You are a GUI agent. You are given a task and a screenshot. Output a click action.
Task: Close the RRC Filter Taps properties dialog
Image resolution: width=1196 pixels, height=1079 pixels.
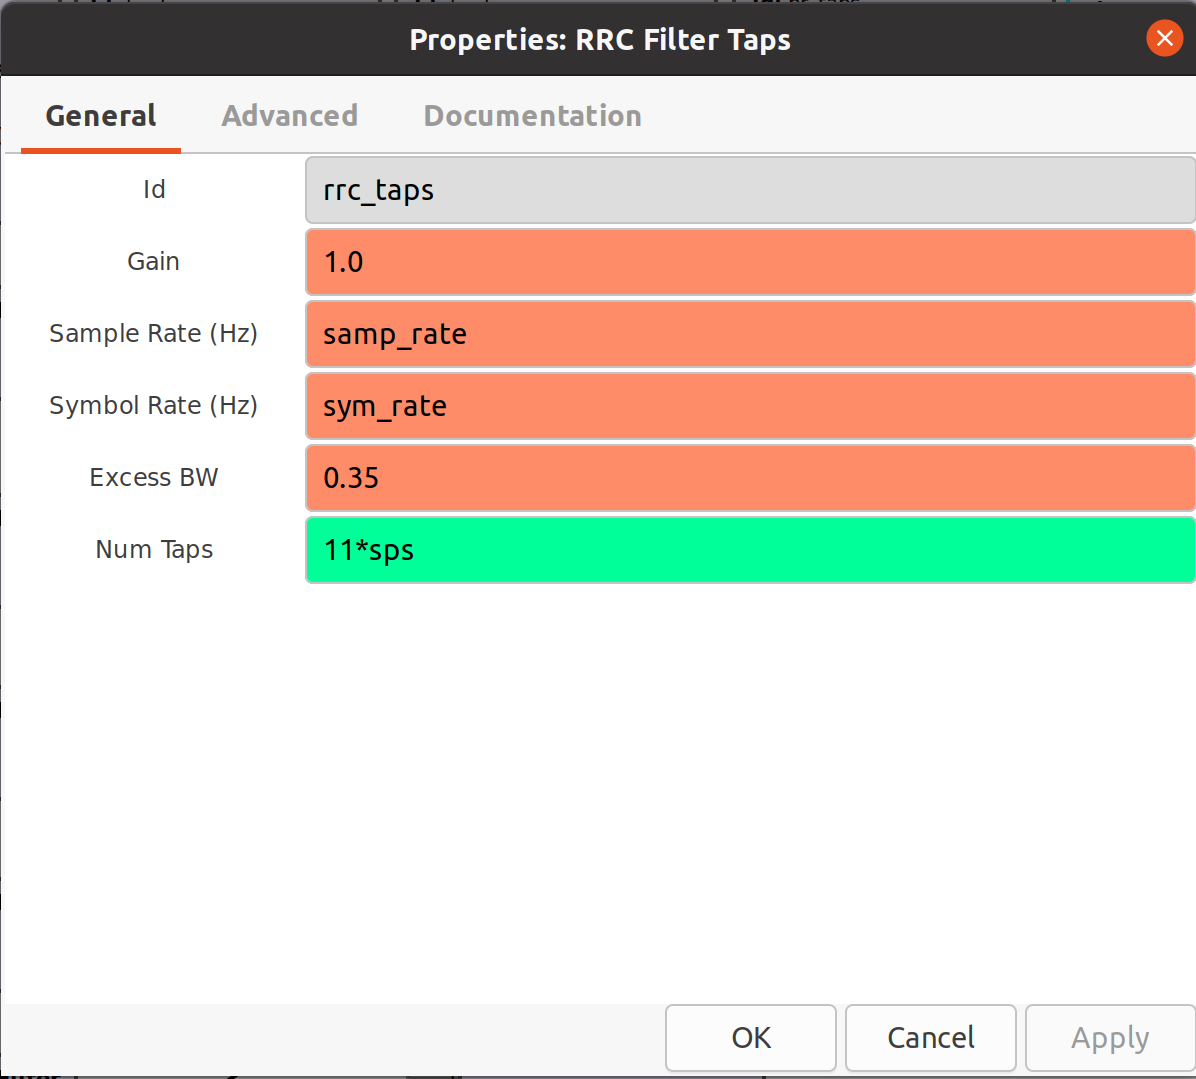(1164, 37)
